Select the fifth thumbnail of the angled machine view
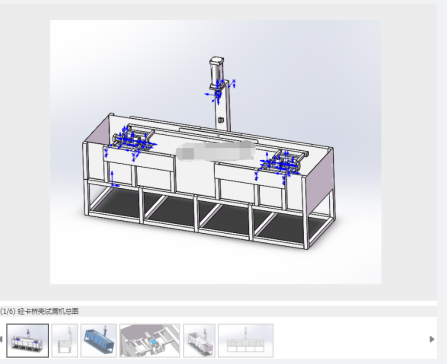The image size is (447, 364). (x=199, y=340)
